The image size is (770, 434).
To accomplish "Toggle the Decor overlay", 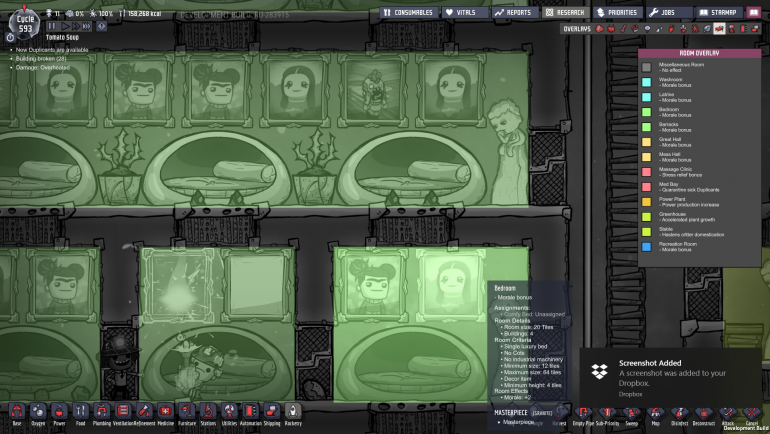I will tap(683, 29).
